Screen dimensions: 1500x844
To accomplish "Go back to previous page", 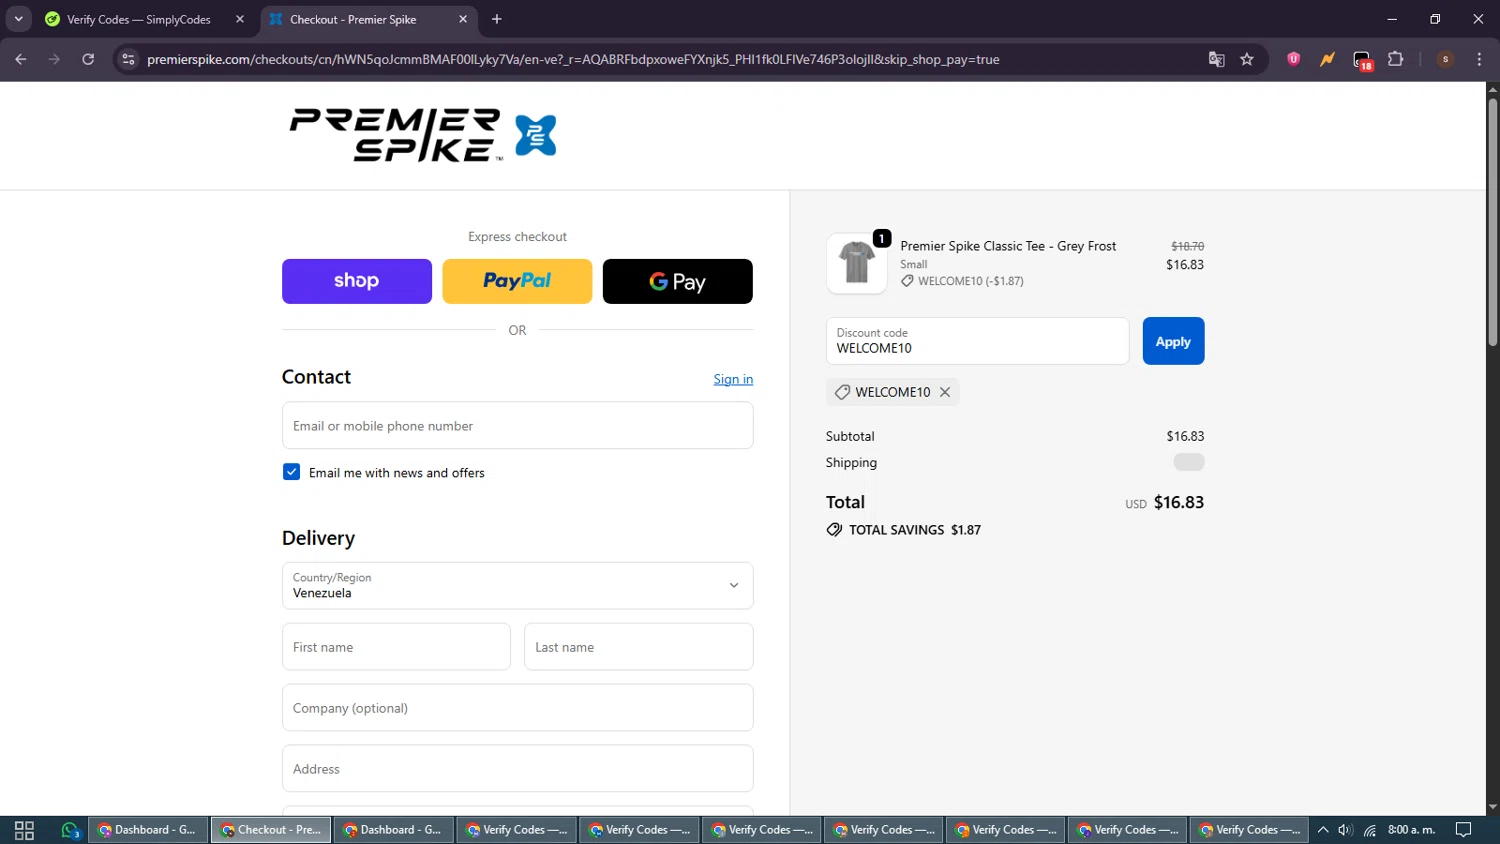I will pos(21,59).
